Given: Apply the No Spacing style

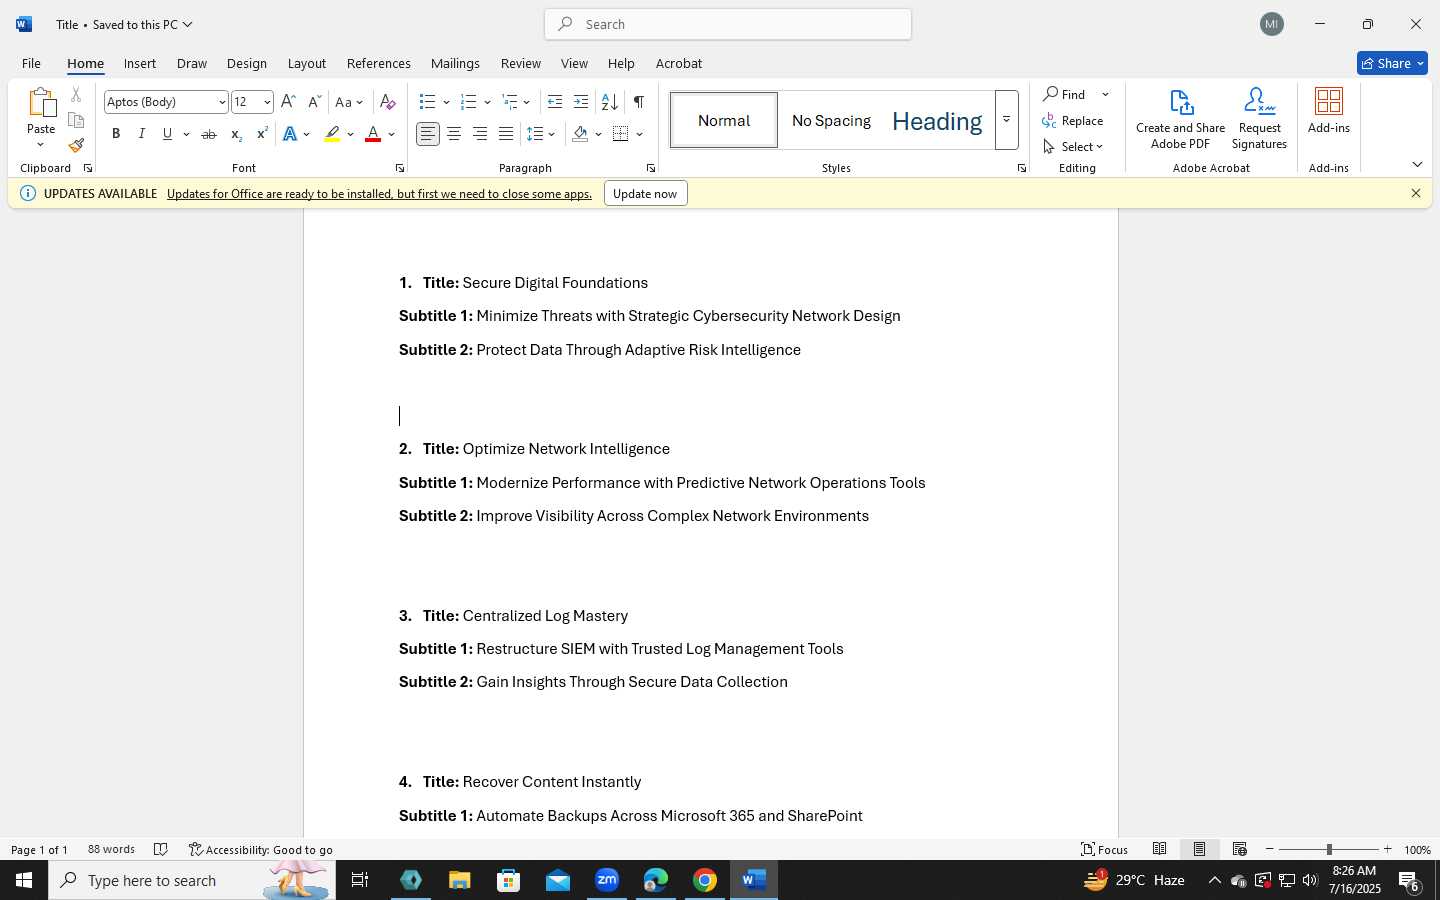Looking at the screenshot, I should [x=831, y=120].
